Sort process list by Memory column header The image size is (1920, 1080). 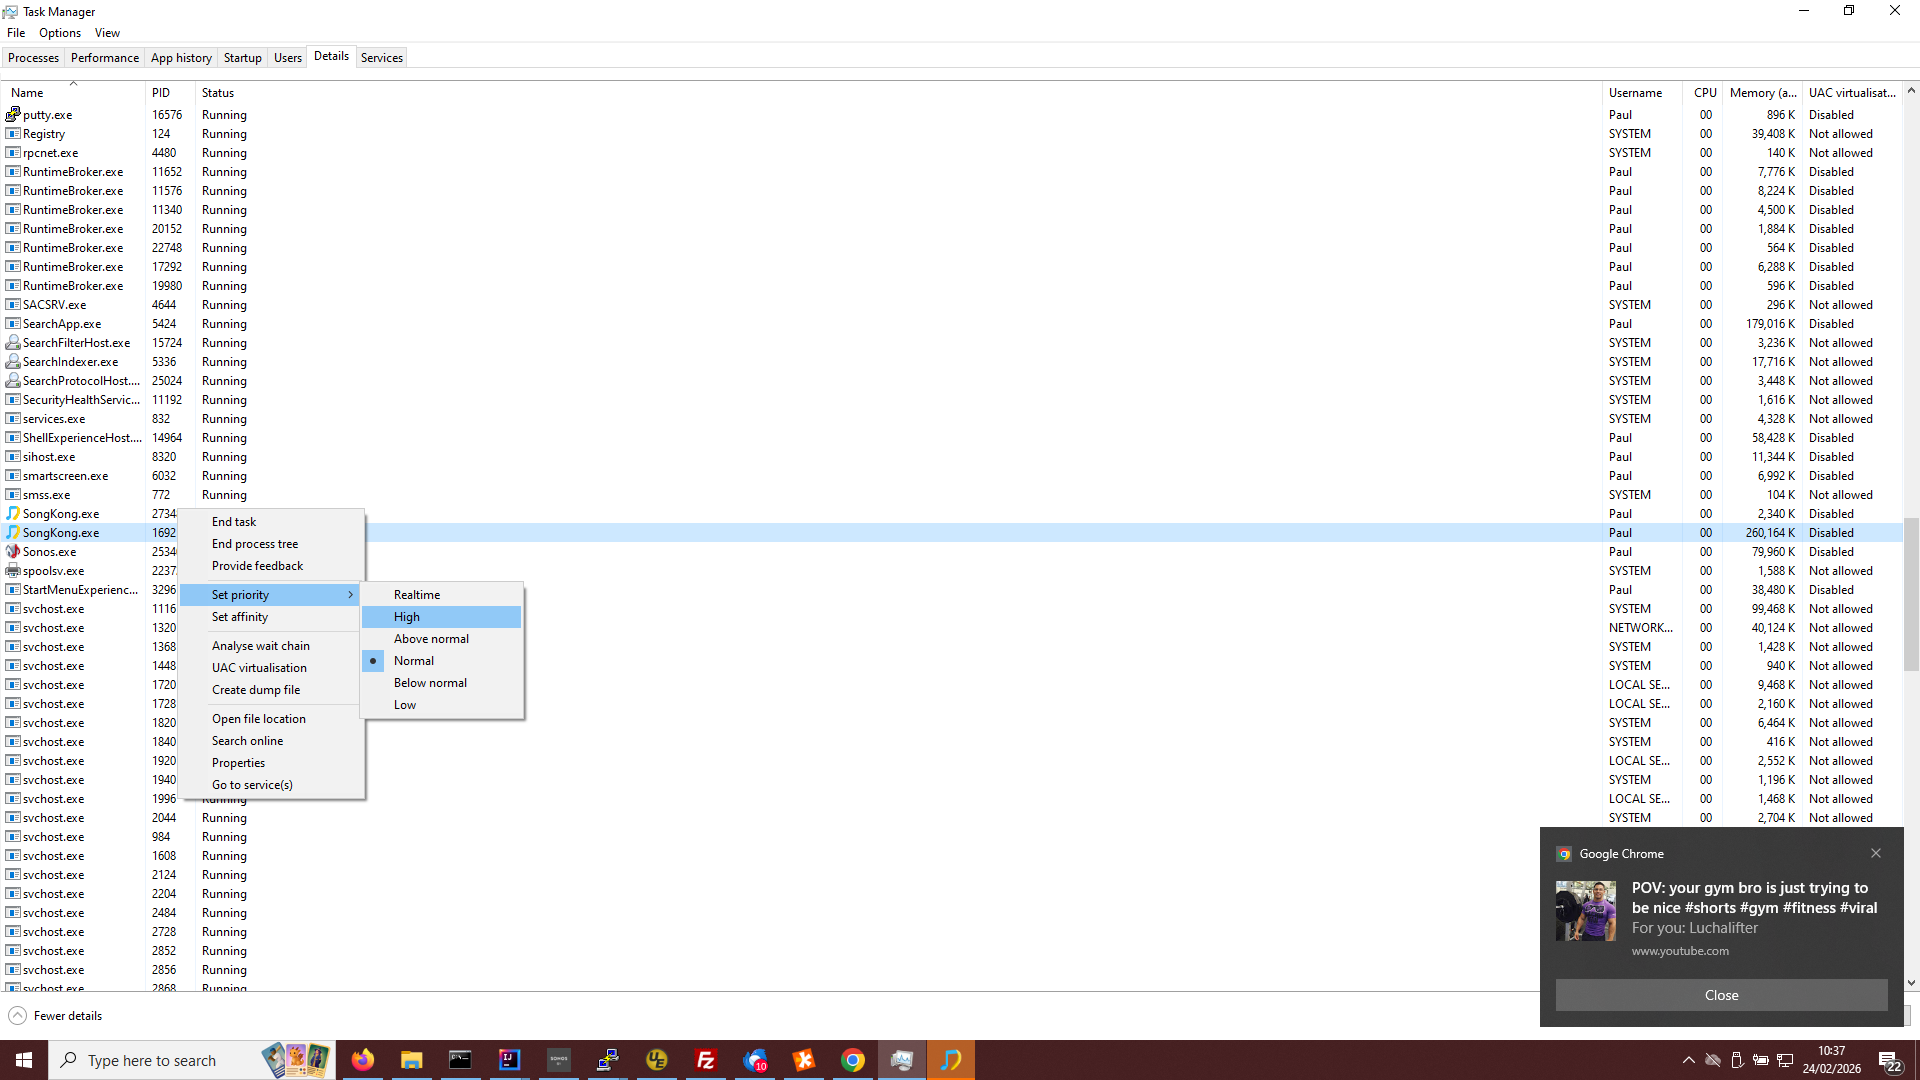click(x=1762, y=93)
